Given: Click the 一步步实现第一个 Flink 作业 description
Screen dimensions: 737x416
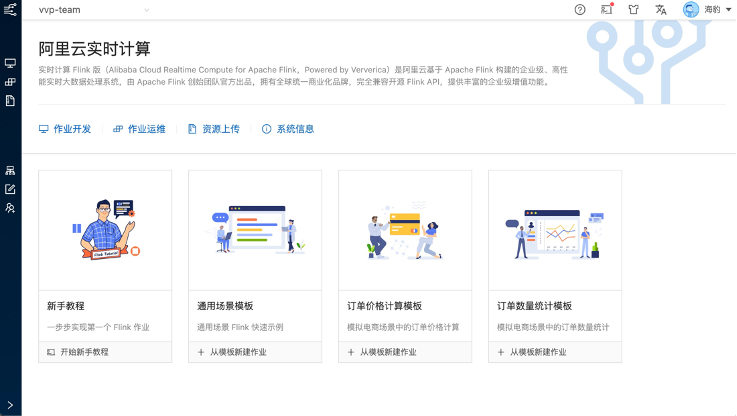Looking at the screenshot, I should (x=98, y=327).
